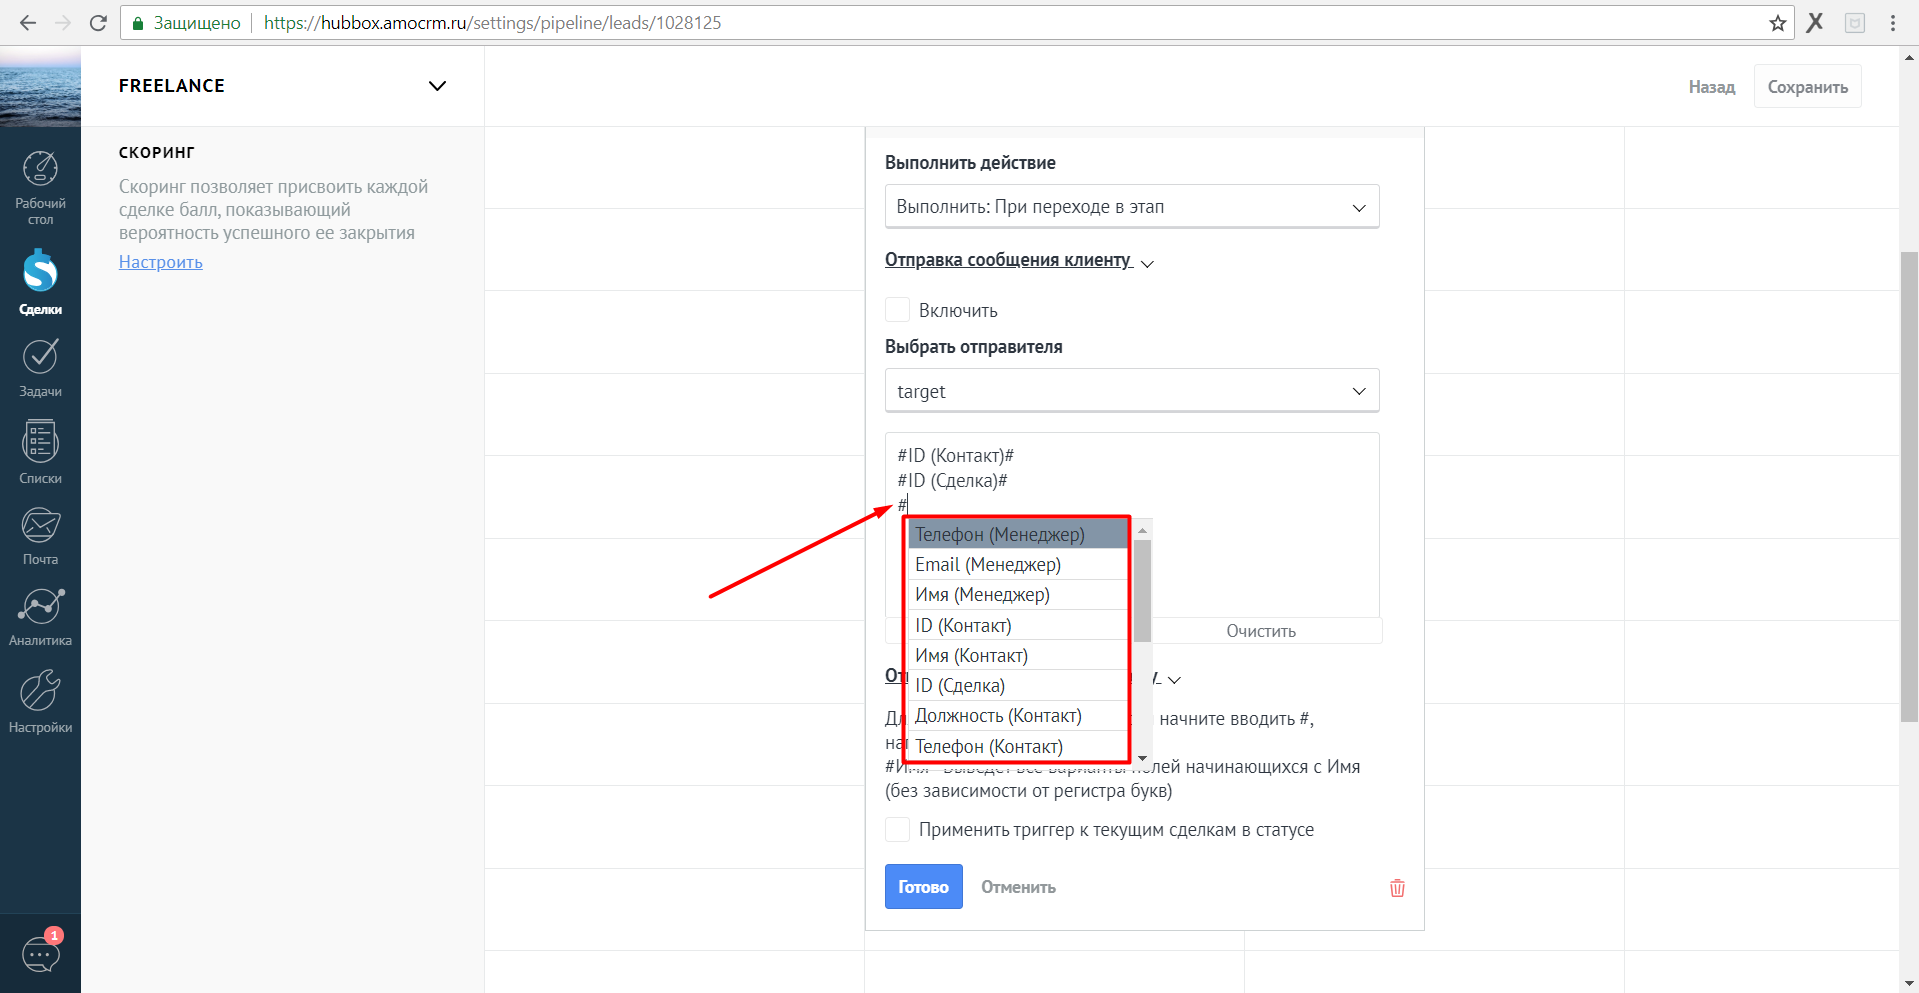This screenshot has height=993, width=1919.
Task: Click browser forward arrow
Action: (x=63, y=23)
